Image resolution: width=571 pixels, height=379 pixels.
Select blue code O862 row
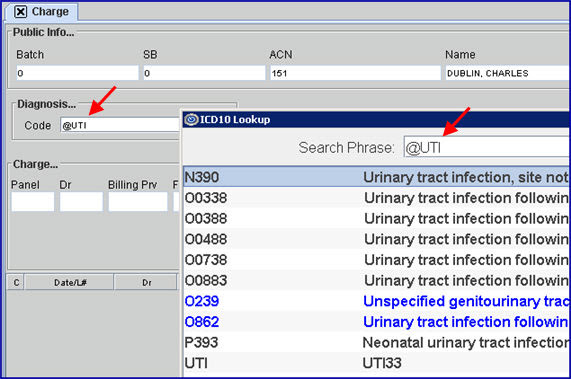377,321
